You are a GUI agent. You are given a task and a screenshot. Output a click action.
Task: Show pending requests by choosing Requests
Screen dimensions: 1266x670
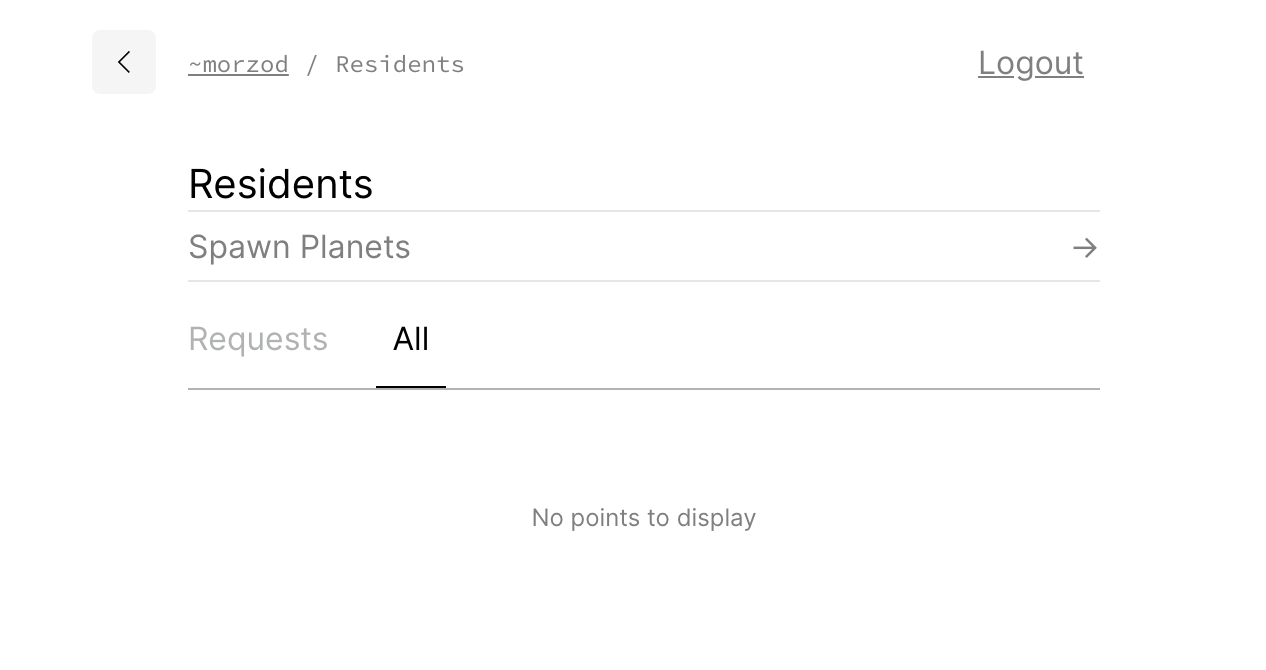[258, 339]
